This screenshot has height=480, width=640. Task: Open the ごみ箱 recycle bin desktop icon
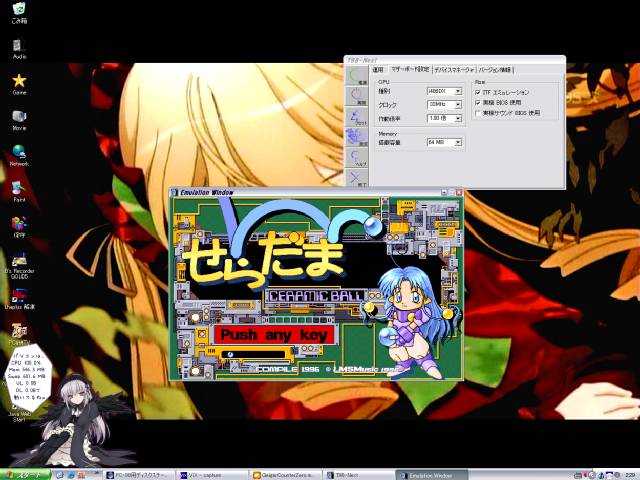coord(19,13)
